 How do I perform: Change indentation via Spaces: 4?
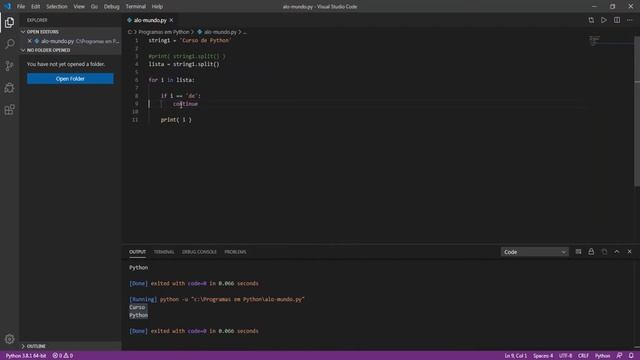click(x=543, y=356)
